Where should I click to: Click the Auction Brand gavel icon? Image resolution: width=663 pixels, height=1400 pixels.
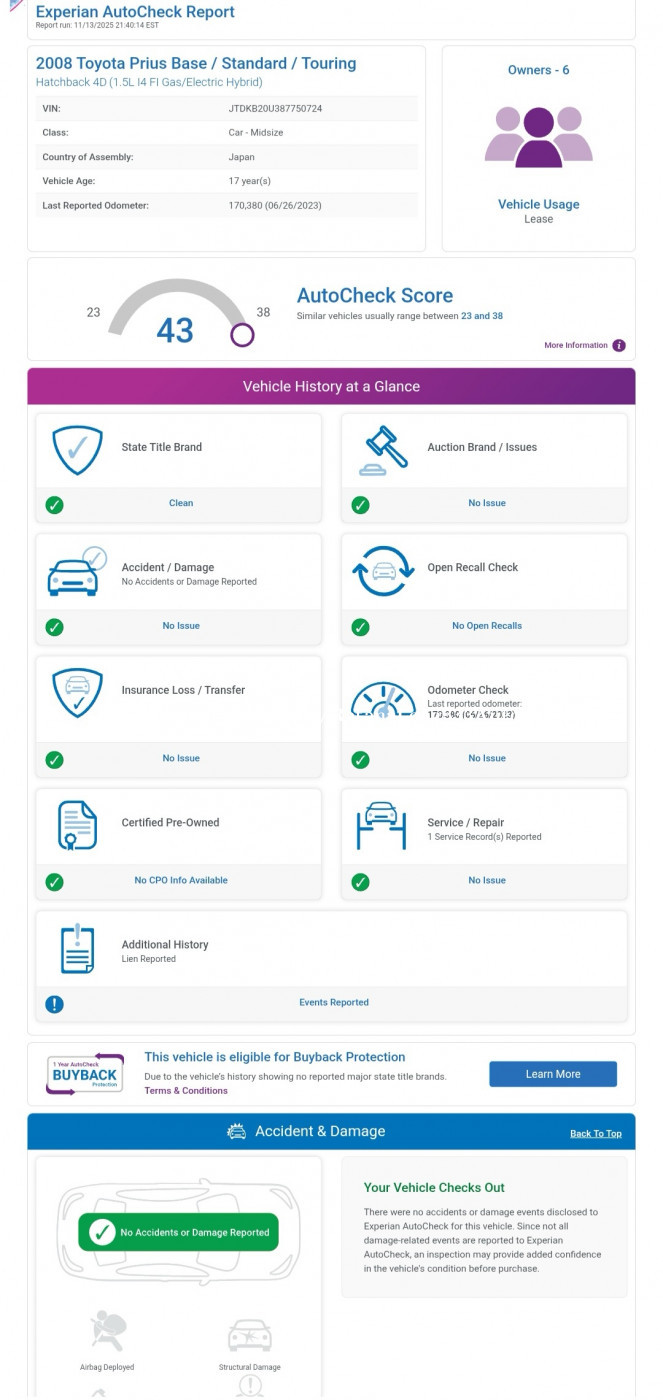(383, 450)
